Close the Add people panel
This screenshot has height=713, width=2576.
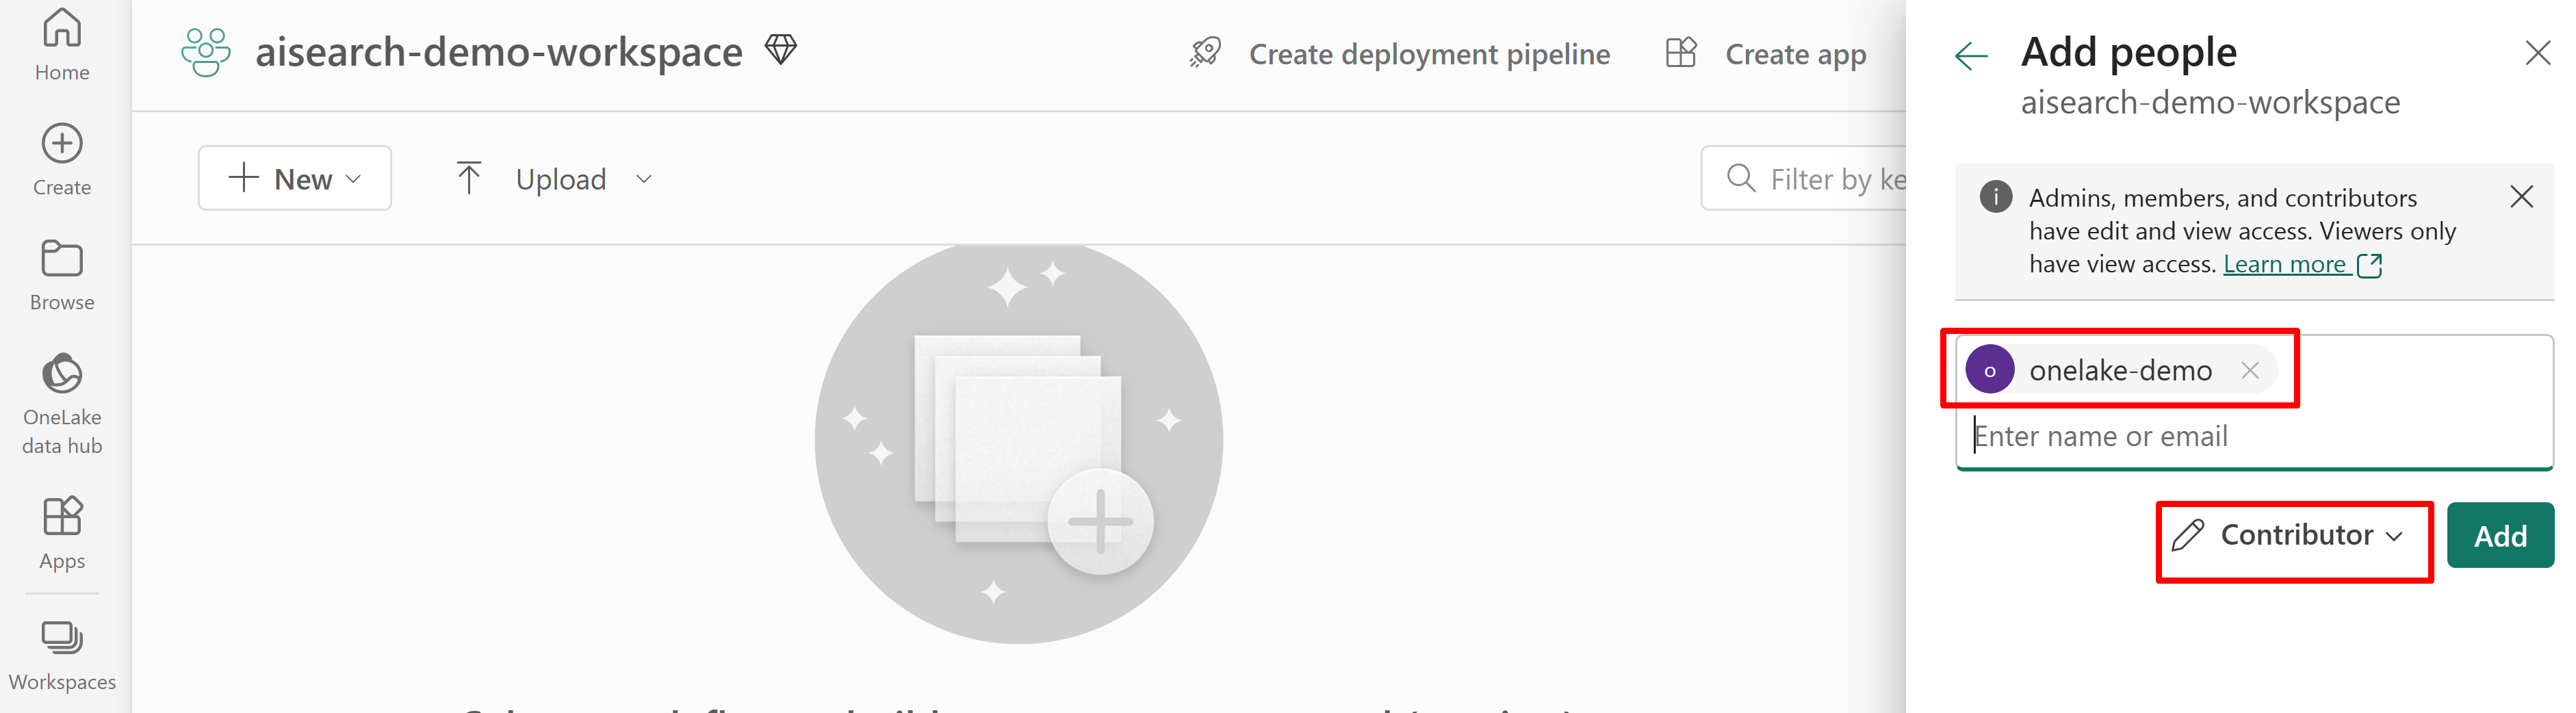pos(2537,53)
